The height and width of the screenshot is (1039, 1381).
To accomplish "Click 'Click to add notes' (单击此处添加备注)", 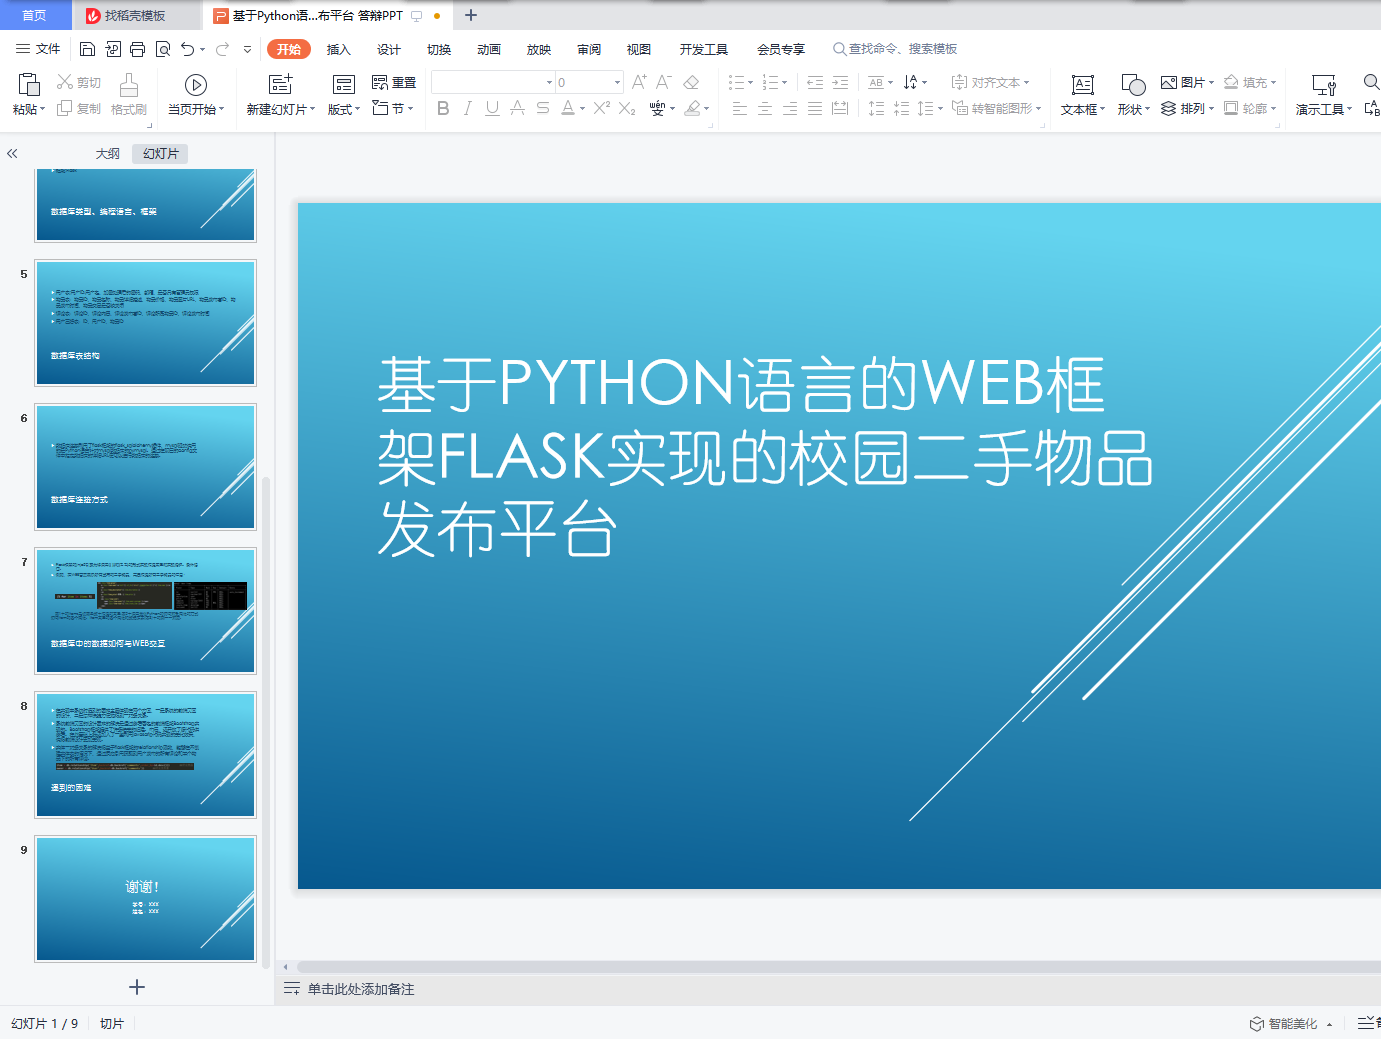I will point(361,989).
